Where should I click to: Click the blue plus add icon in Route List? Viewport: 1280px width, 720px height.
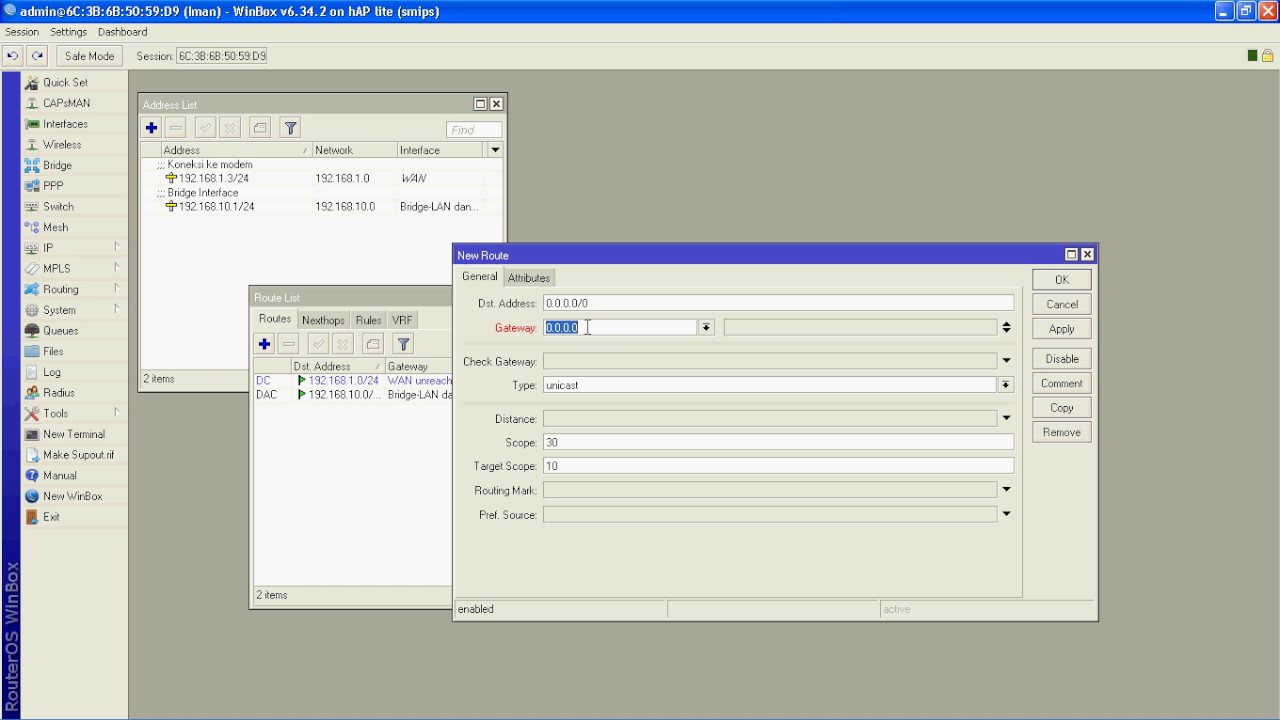[x=264, y=344]
